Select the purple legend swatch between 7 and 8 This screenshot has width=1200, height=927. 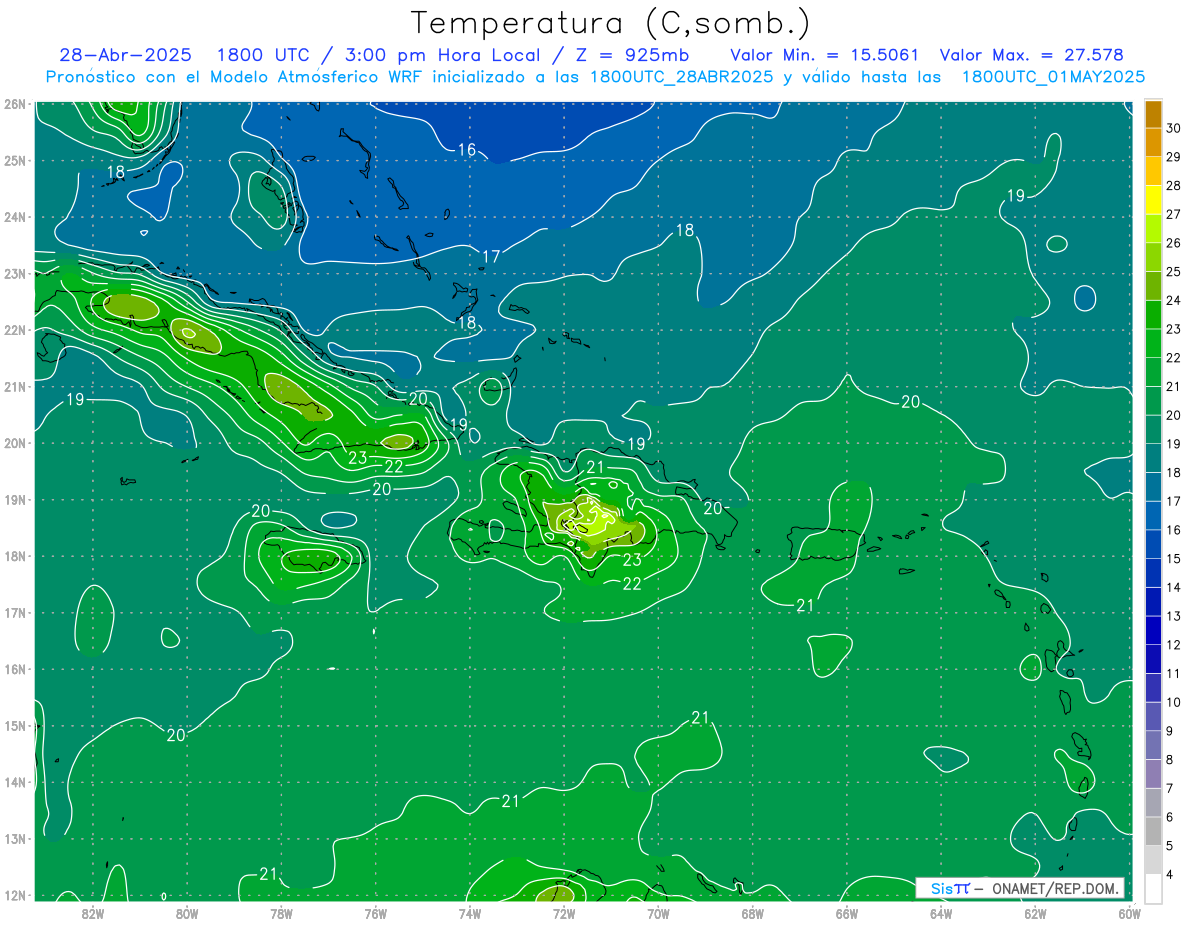point(1153,773)
